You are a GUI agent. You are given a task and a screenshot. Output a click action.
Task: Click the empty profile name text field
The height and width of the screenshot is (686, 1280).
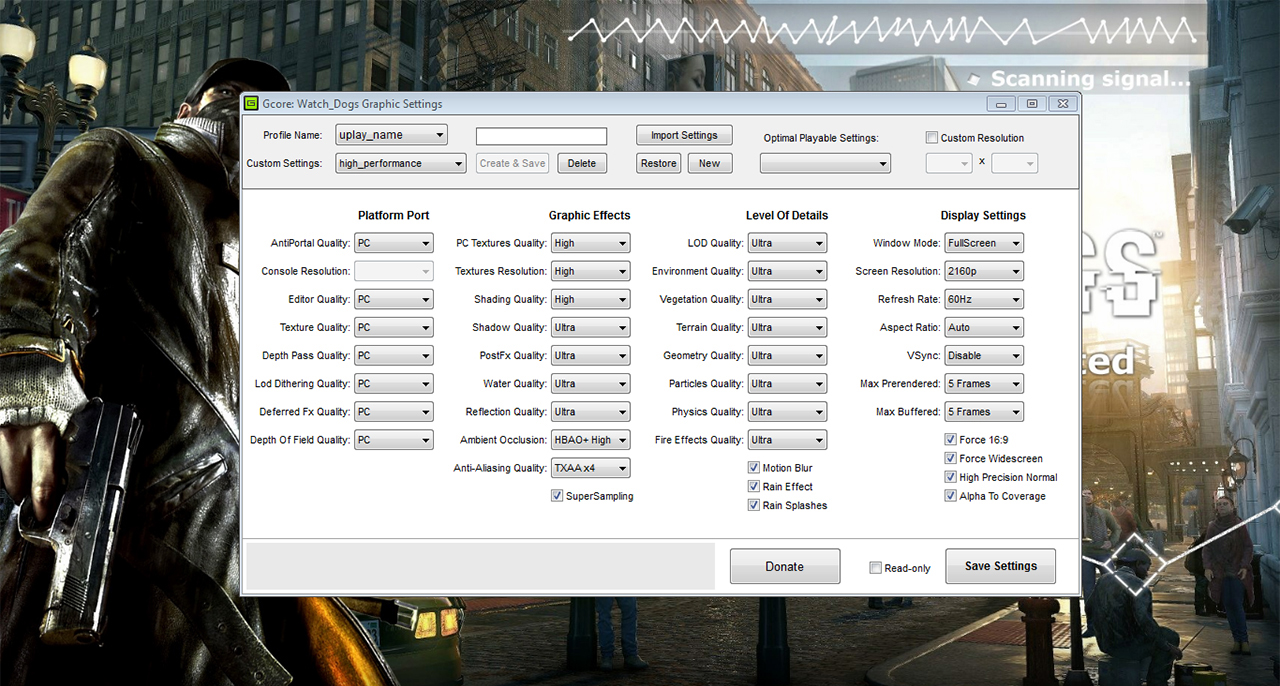(x=541, y=136)
